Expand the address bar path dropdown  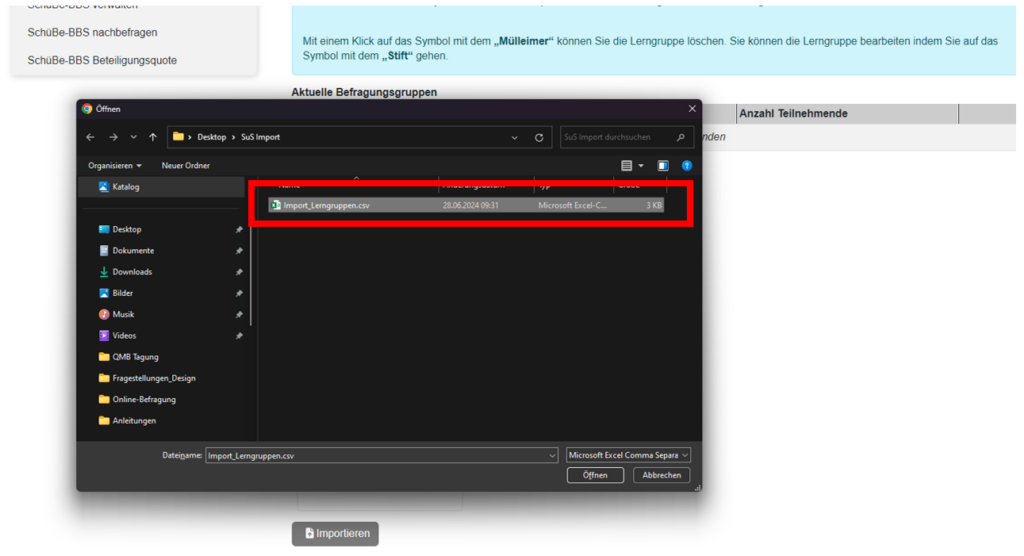[x=514, y=137]
